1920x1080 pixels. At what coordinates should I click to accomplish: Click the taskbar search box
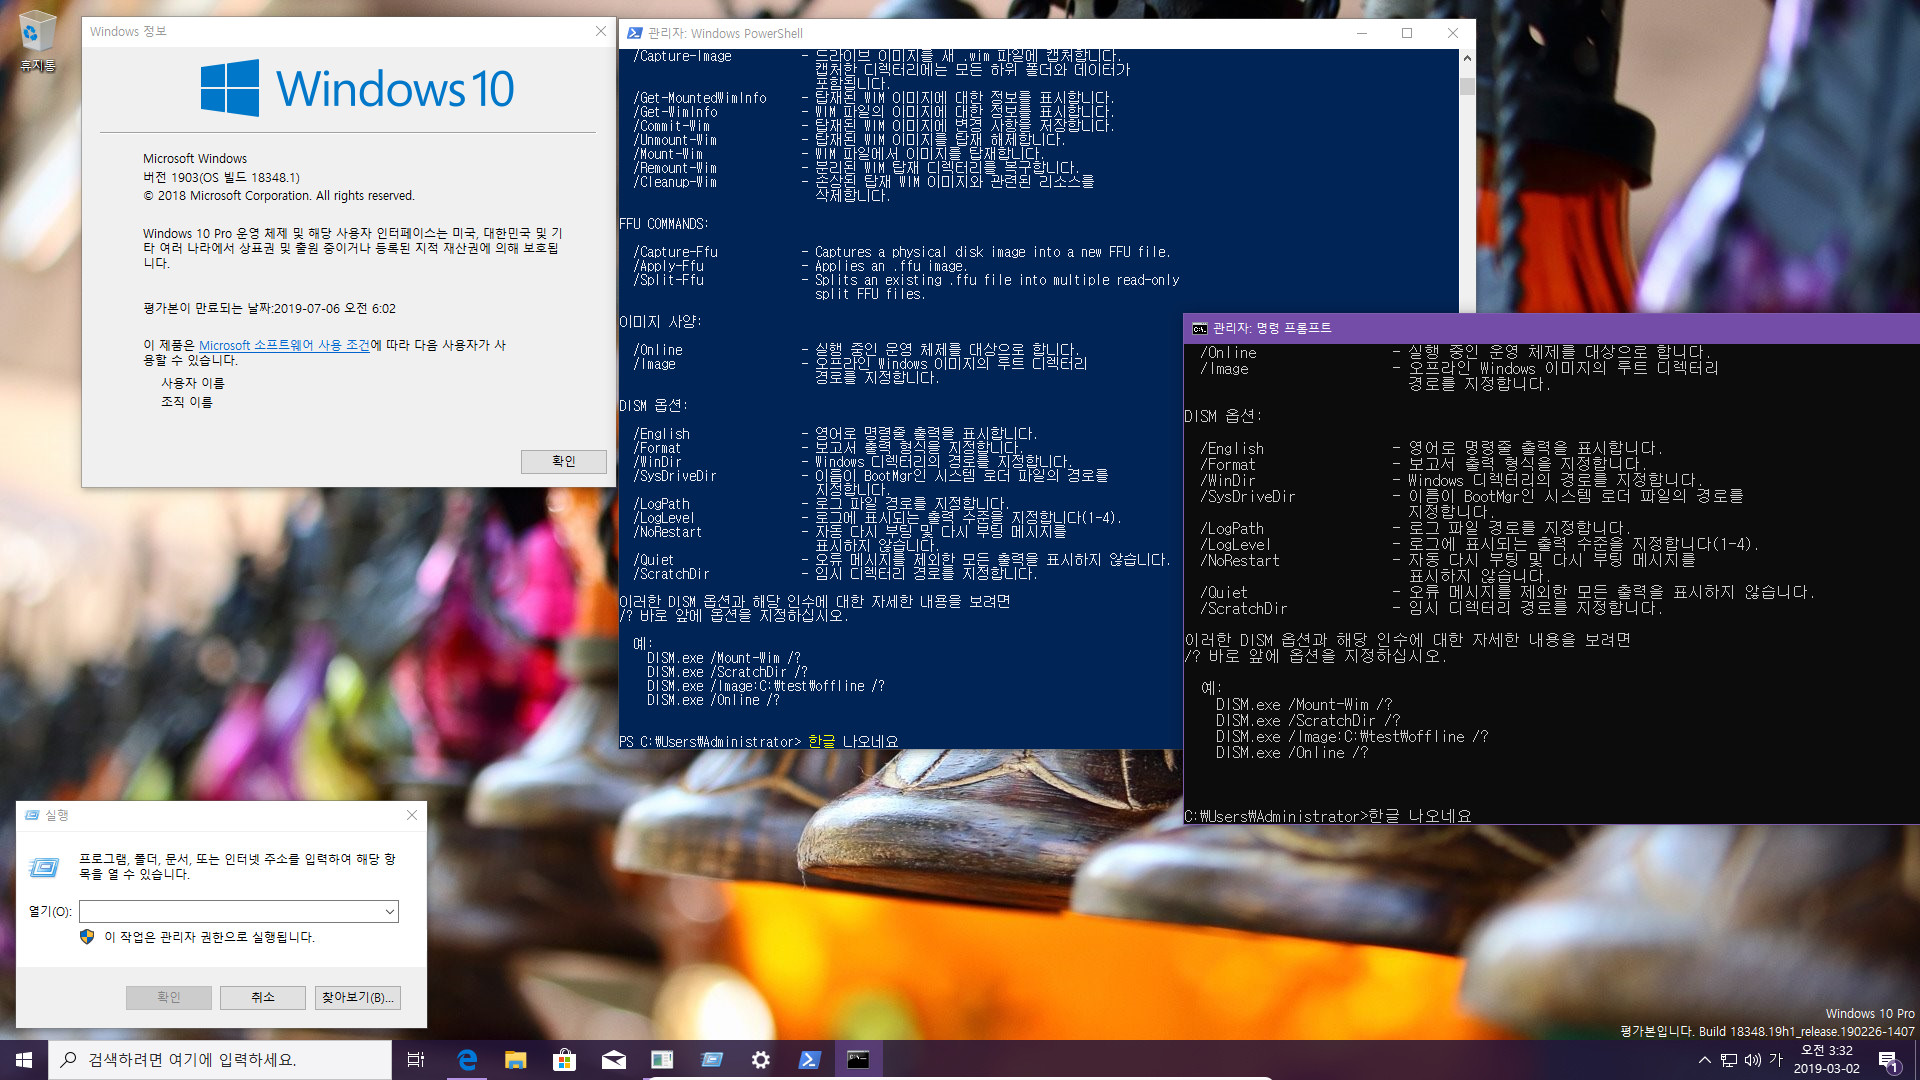220,1060
